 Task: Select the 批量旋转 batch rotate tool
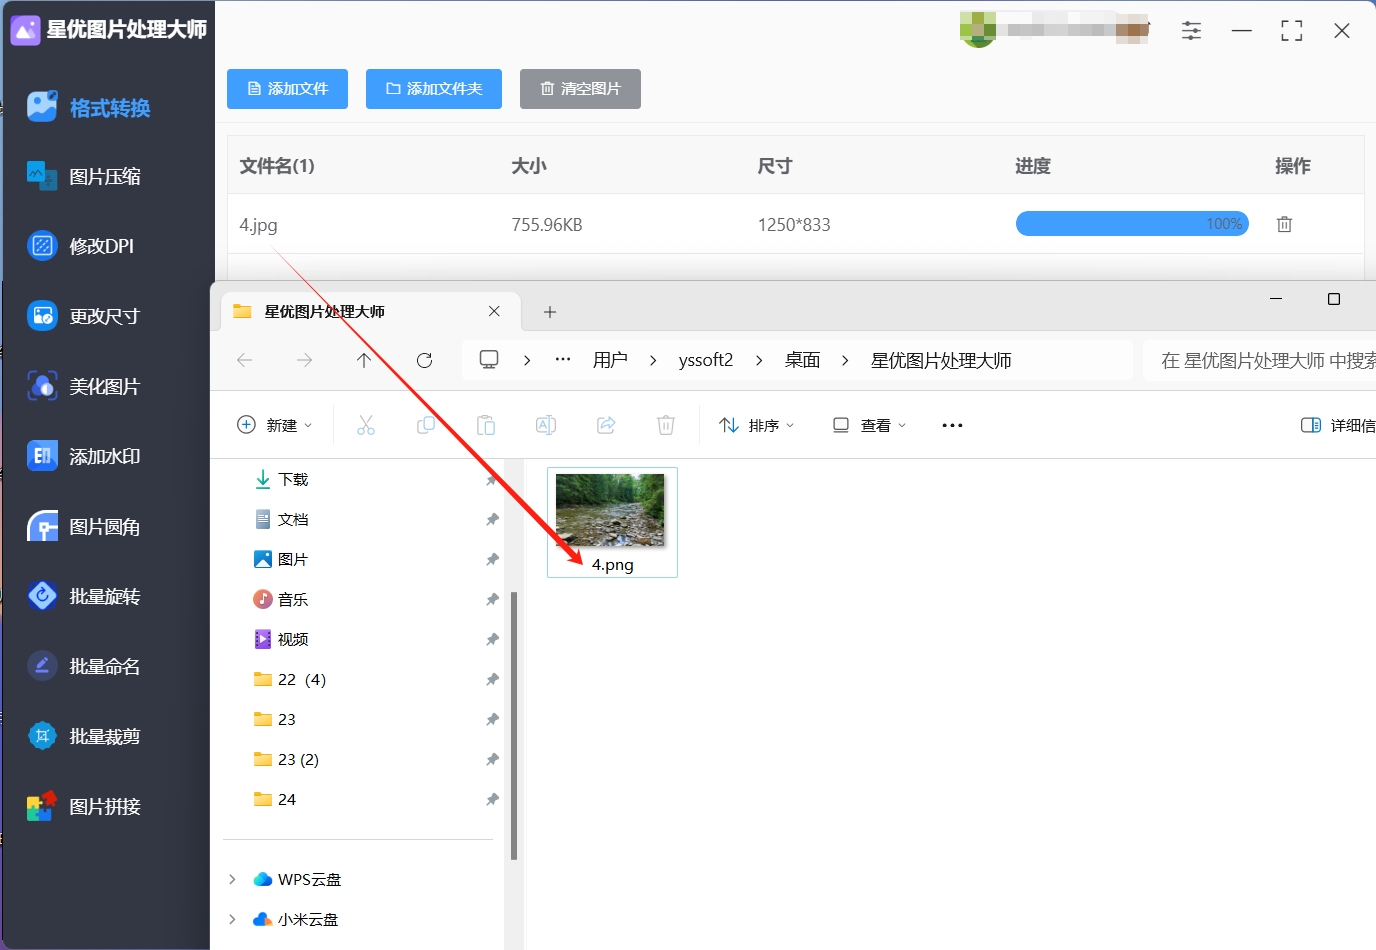coord(85,597)
